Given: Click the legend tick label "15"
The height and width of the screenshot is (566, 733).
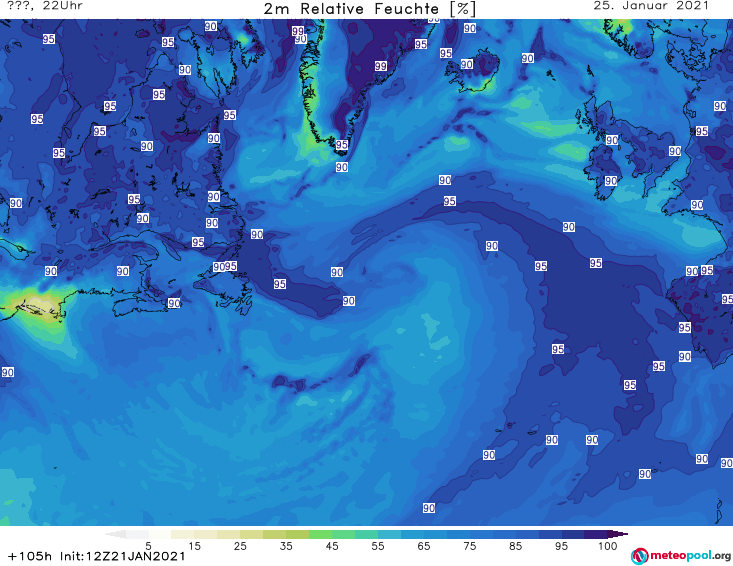Looking at the screenshot, I should click(x=194, y=546).
